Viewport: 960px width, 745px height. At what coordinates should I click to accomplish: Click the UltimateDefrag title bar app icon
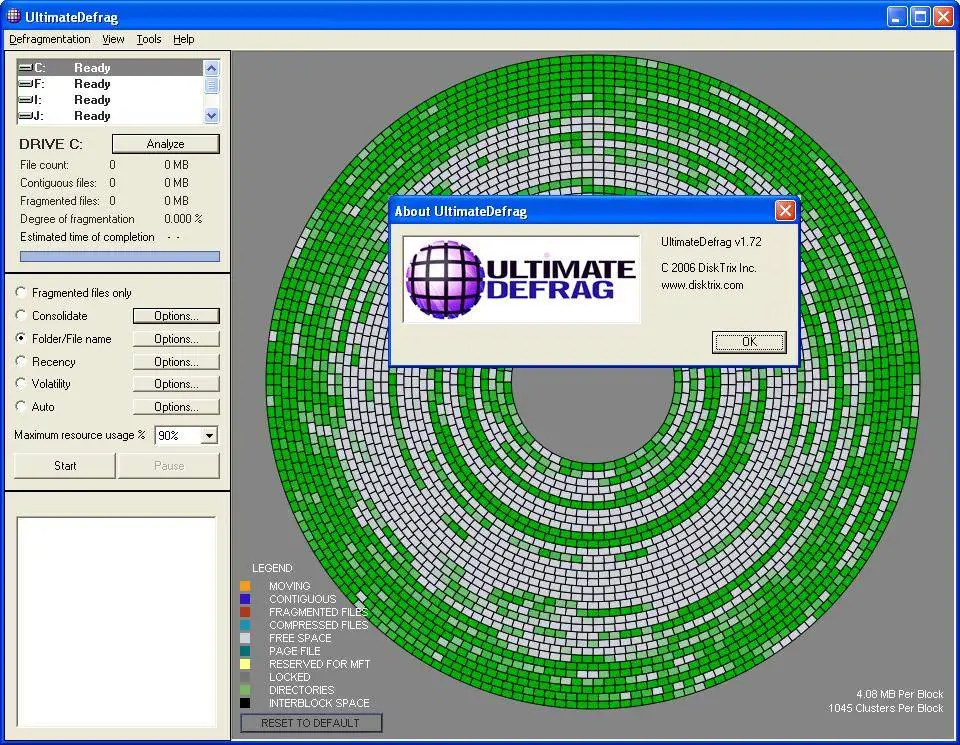click(13, 16)
